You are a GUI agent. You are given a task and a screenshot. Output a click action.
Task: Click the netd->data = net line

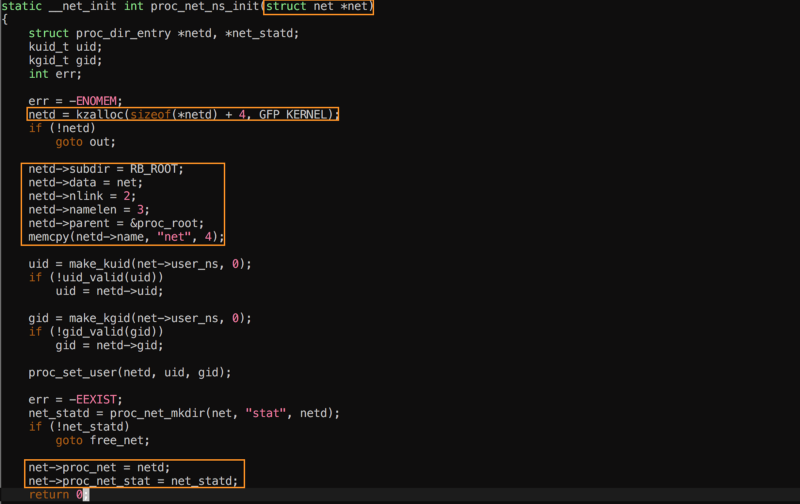pos(86,182)
